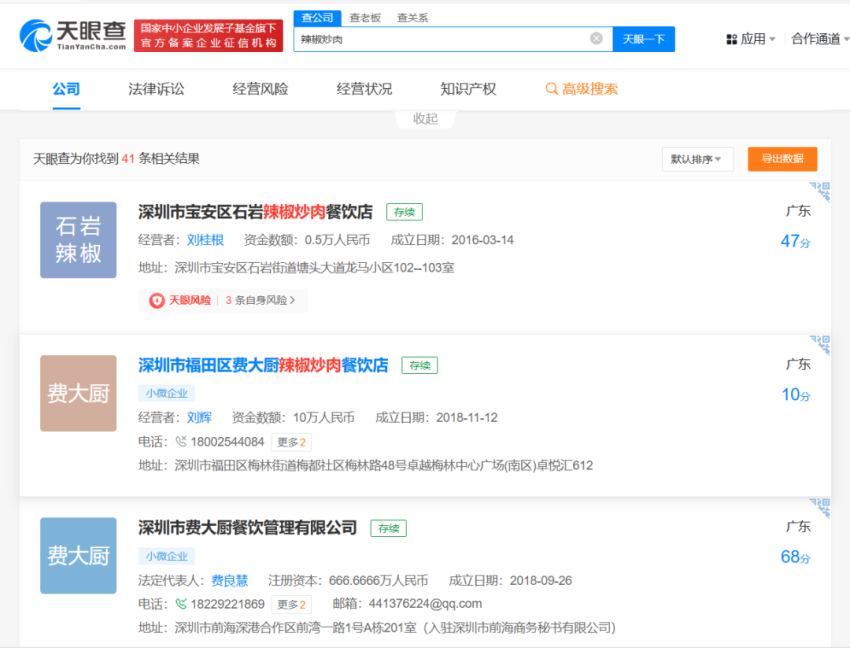Click 存续 status tag of 费大厨辣椒炒肉餐饮店
Viewport: 850px width, 648px height.
[419, 365]
